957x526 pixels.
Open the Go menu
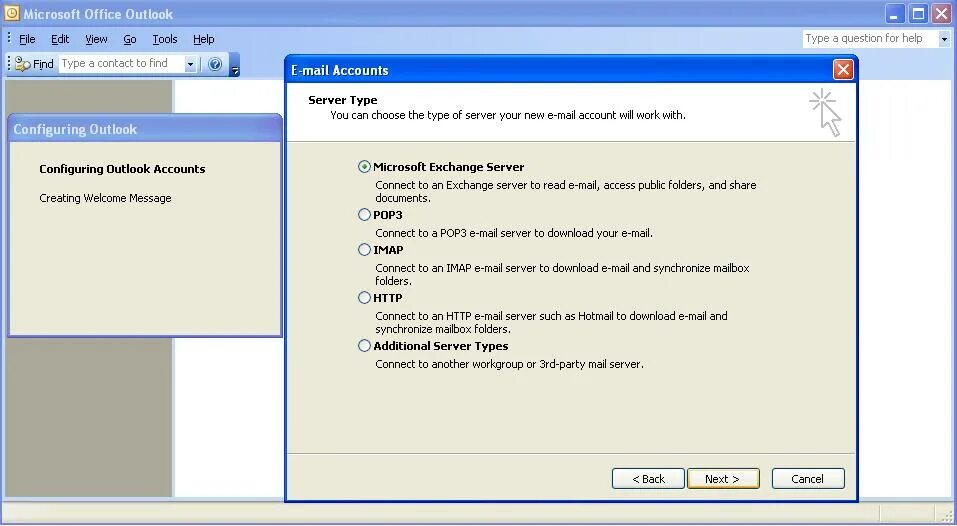(x=129, y=39)
